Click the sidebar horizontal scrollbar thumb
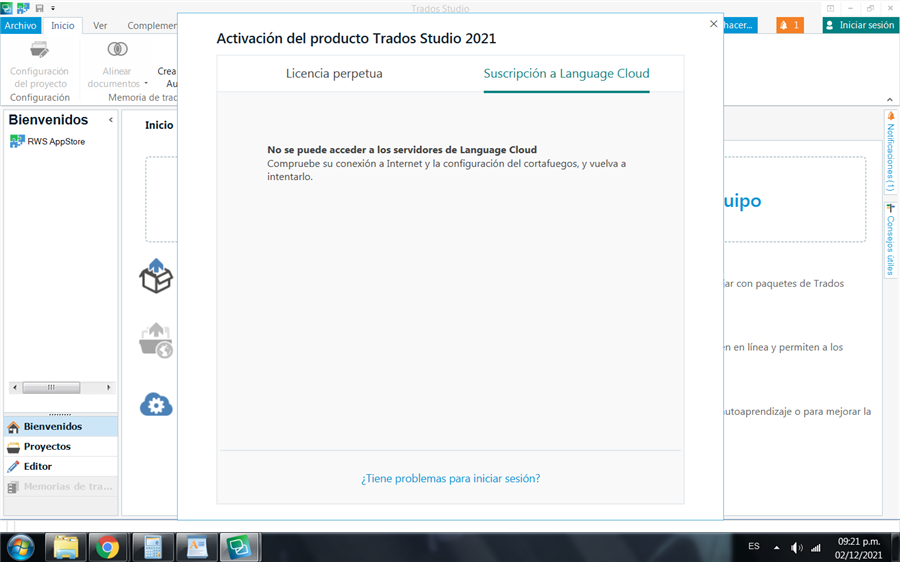The image size is (900, 562). (x=51, y=387)
